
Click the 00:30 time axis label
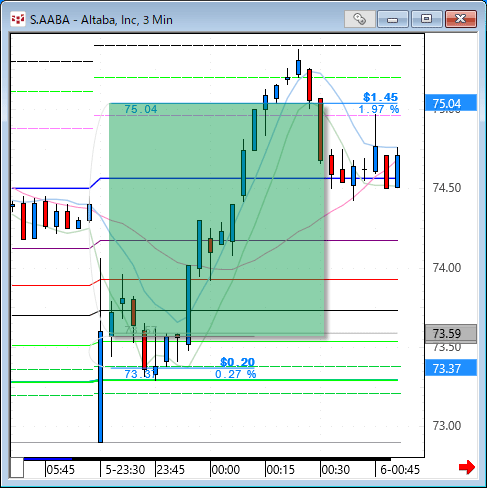pos(335,470)
